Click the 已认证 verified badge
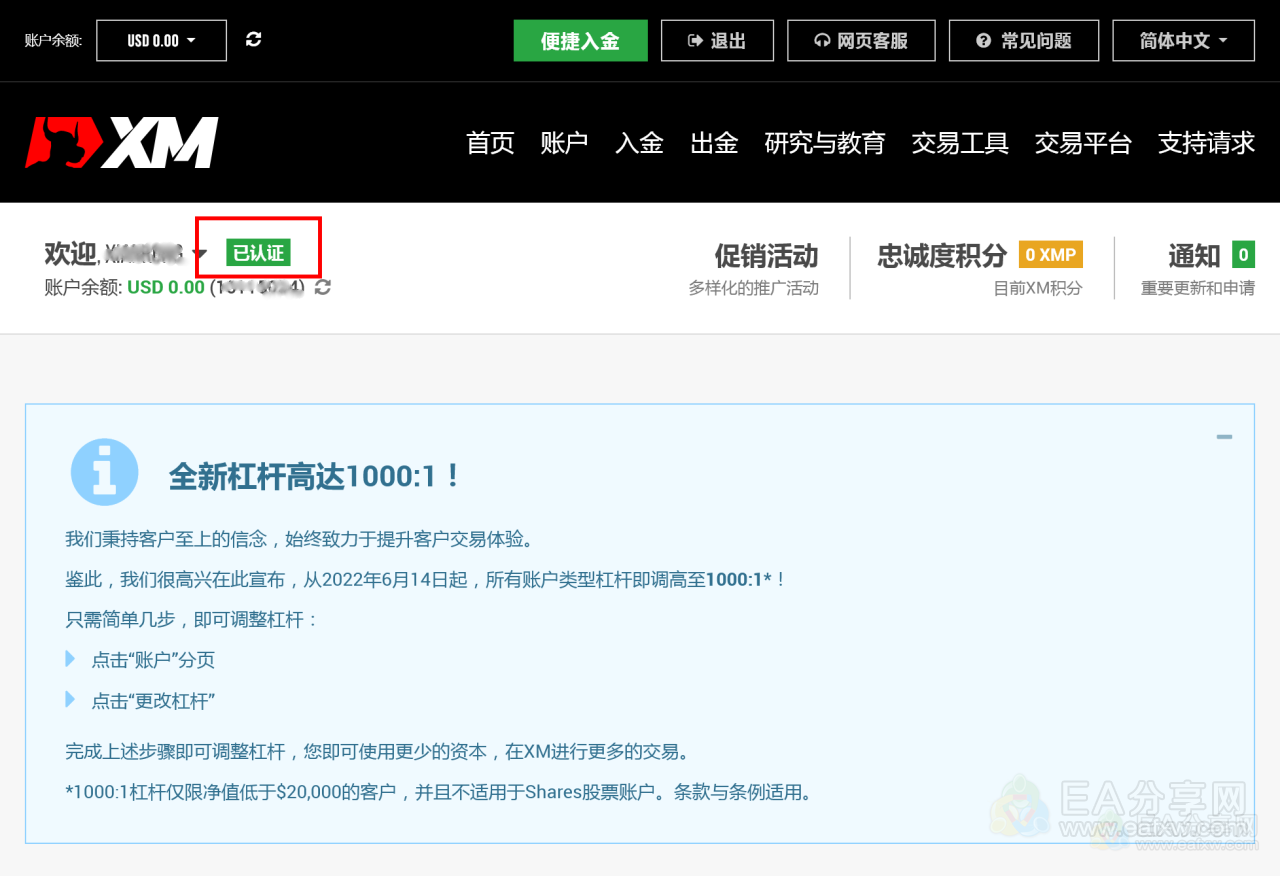 tap(258, 253)
